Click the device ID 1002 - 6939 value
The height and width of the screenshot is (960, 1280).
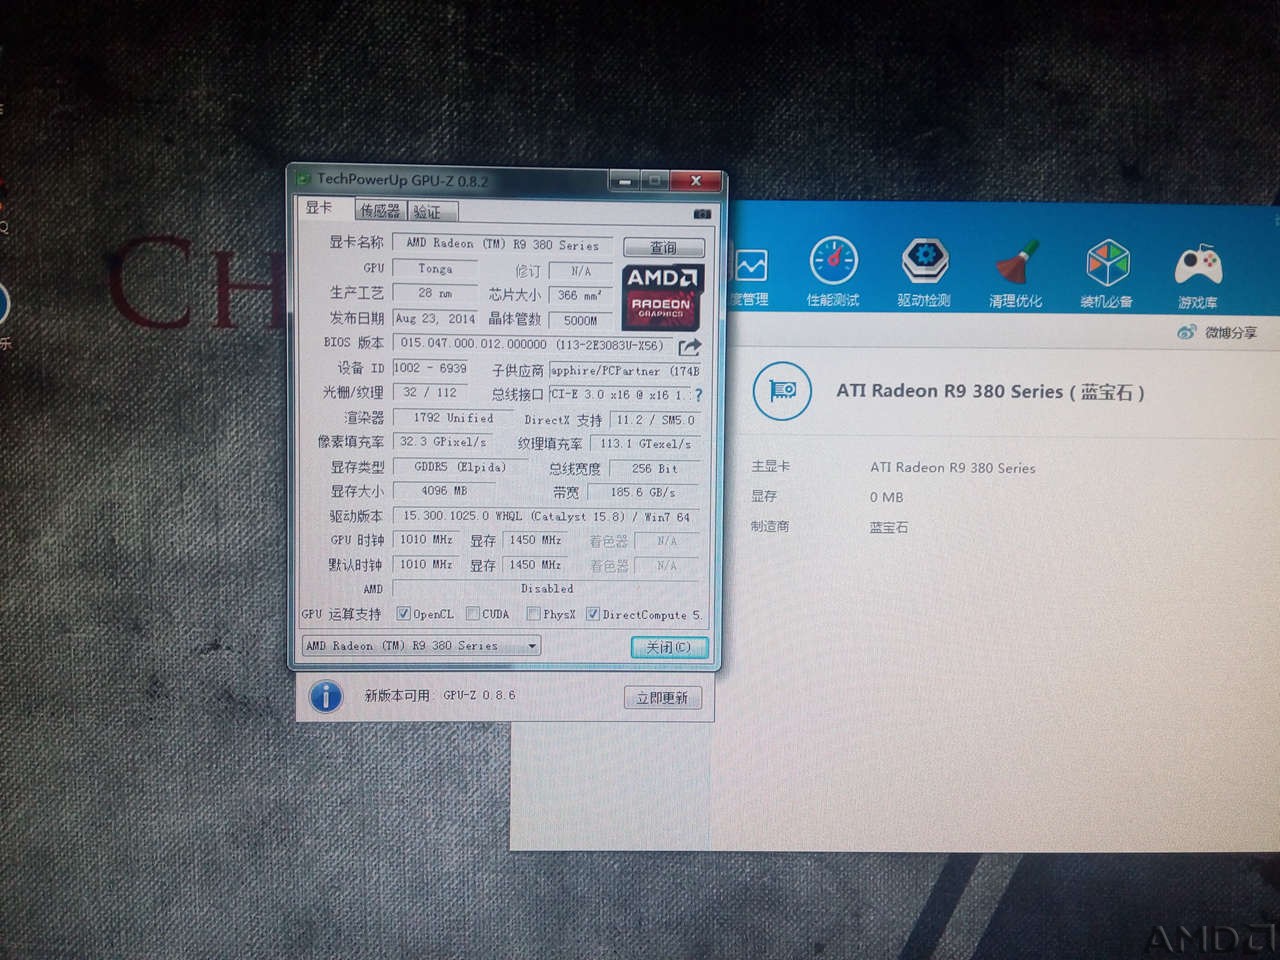[x=431, y=368]
